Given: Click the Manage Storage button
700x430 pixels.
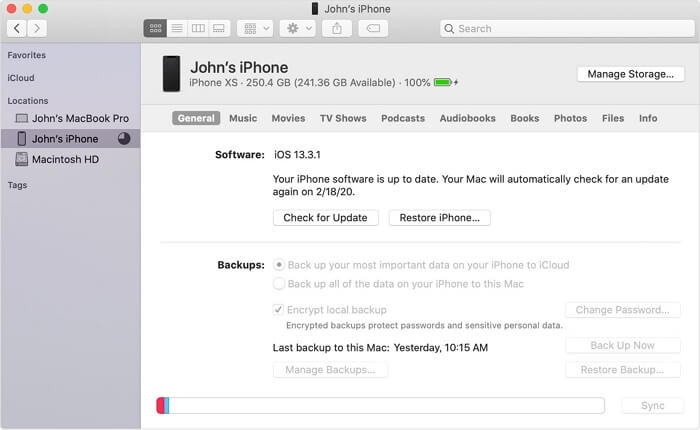Looking at the screenshot, I should pos(630,74).
